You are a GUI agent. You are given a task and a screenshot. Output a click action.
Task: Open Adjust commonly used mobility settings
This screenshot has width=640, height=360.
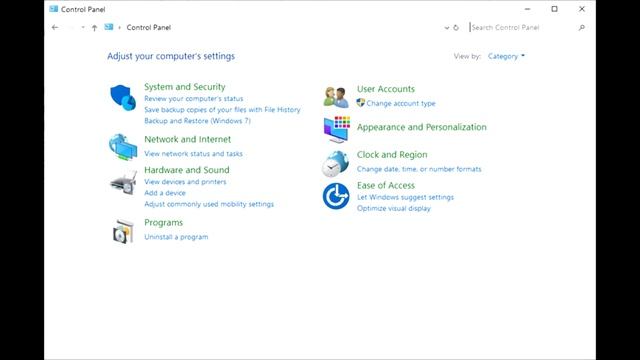pos(209,204)
